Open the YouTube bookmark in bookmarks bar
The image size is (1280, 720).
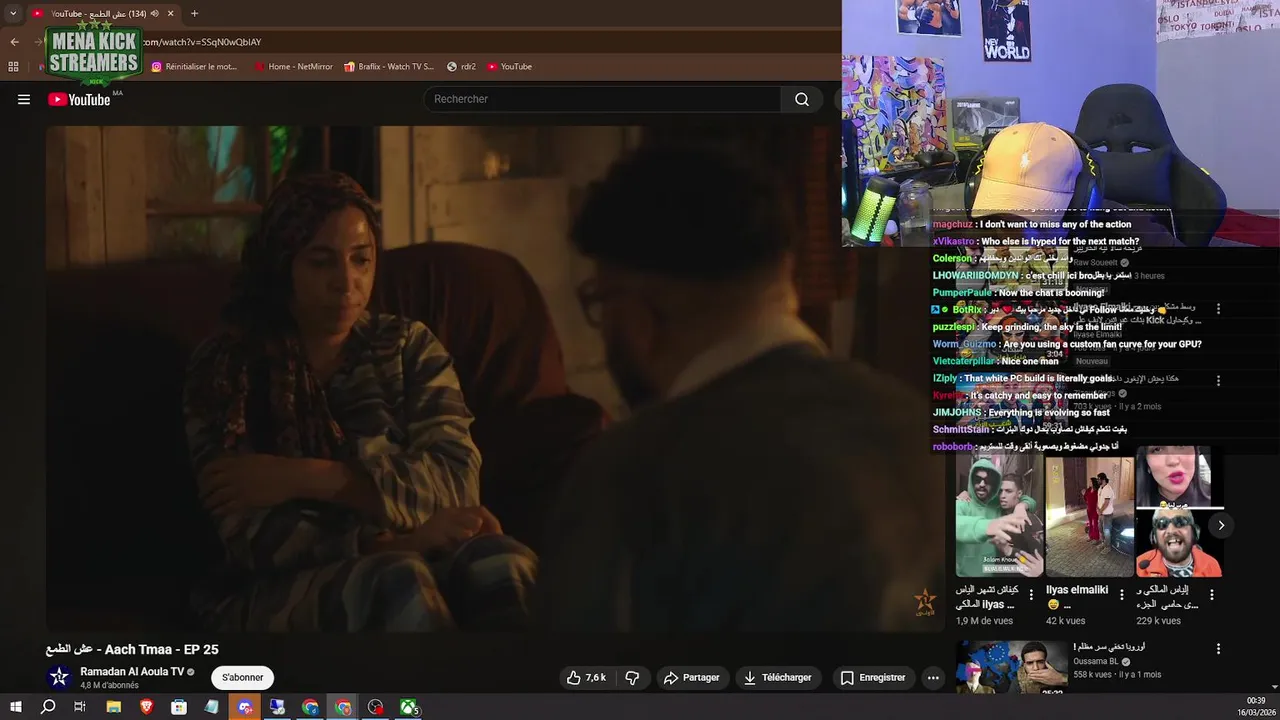tap(509, 67)
